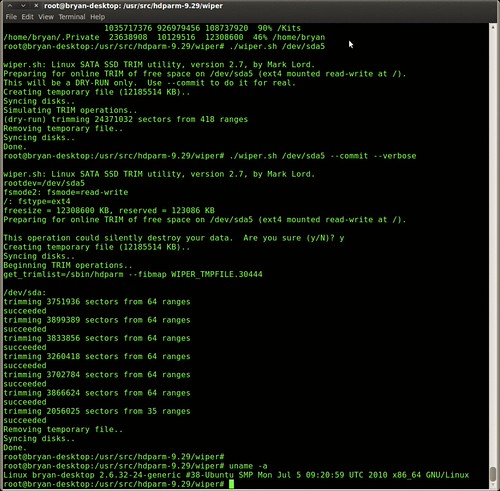
Task: Click the '/home/bryan/.Private' filesystem line
Action: (164, 37)
